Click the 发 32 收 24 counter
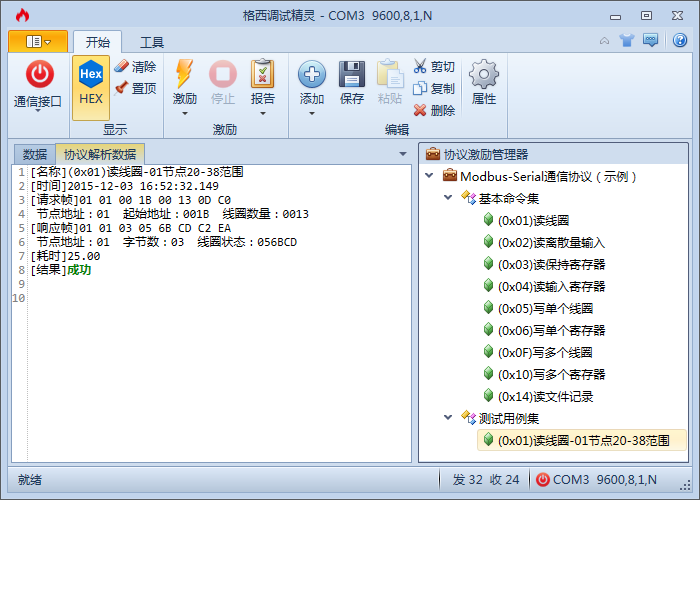 [x=486, y=479]
